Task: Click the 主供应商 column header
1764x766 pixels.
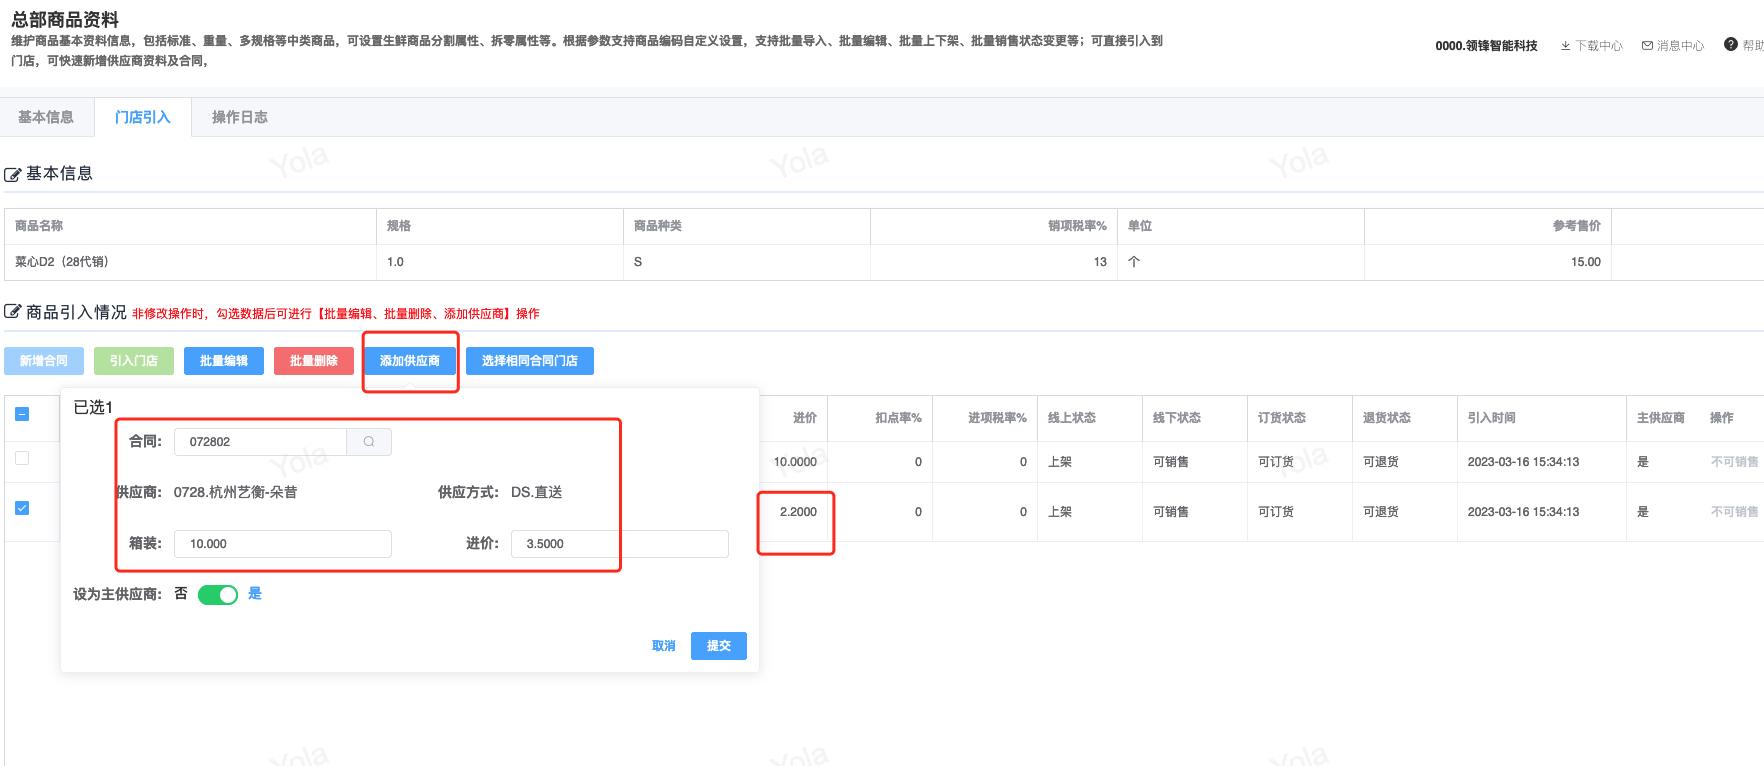Action: point(1661,418)
